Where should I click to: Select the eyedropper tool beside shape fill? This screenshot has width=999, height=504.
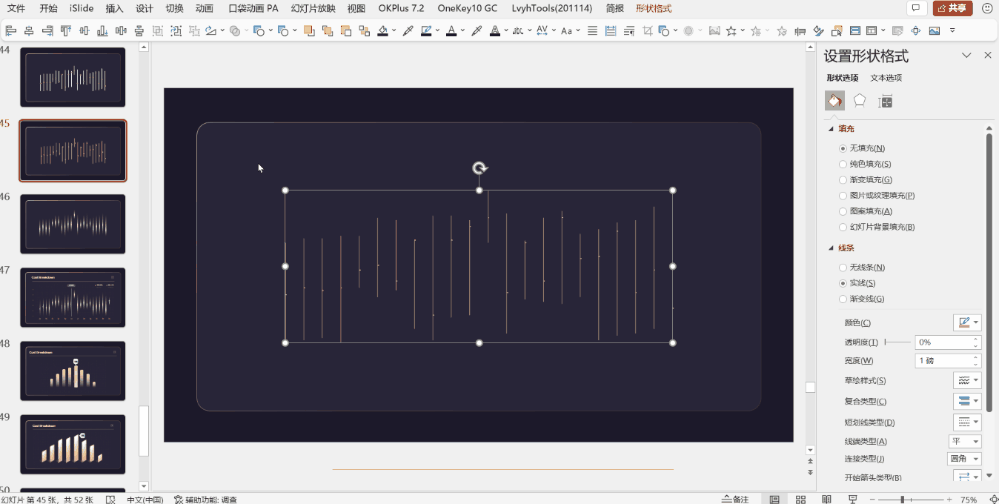[x=408, y=31]
